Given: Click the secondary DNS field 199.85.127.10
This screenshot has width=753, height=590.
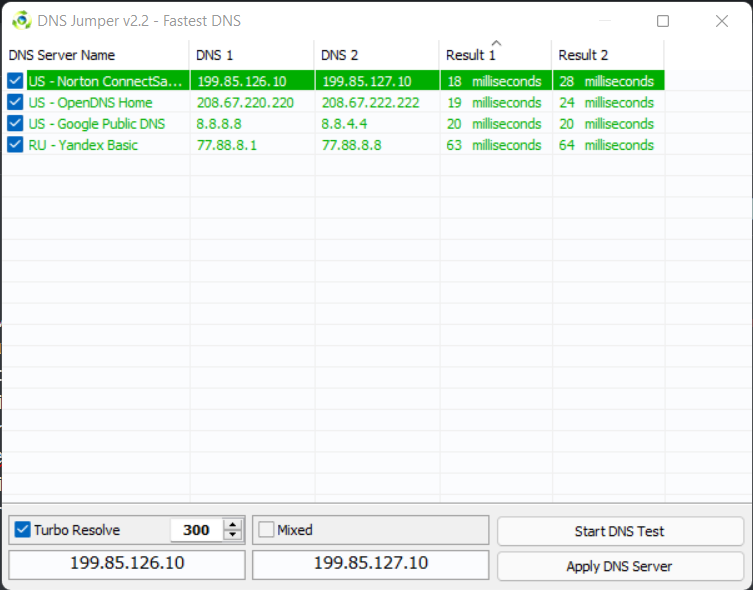Looking at the screenshot, I should (x=370, y=564).
